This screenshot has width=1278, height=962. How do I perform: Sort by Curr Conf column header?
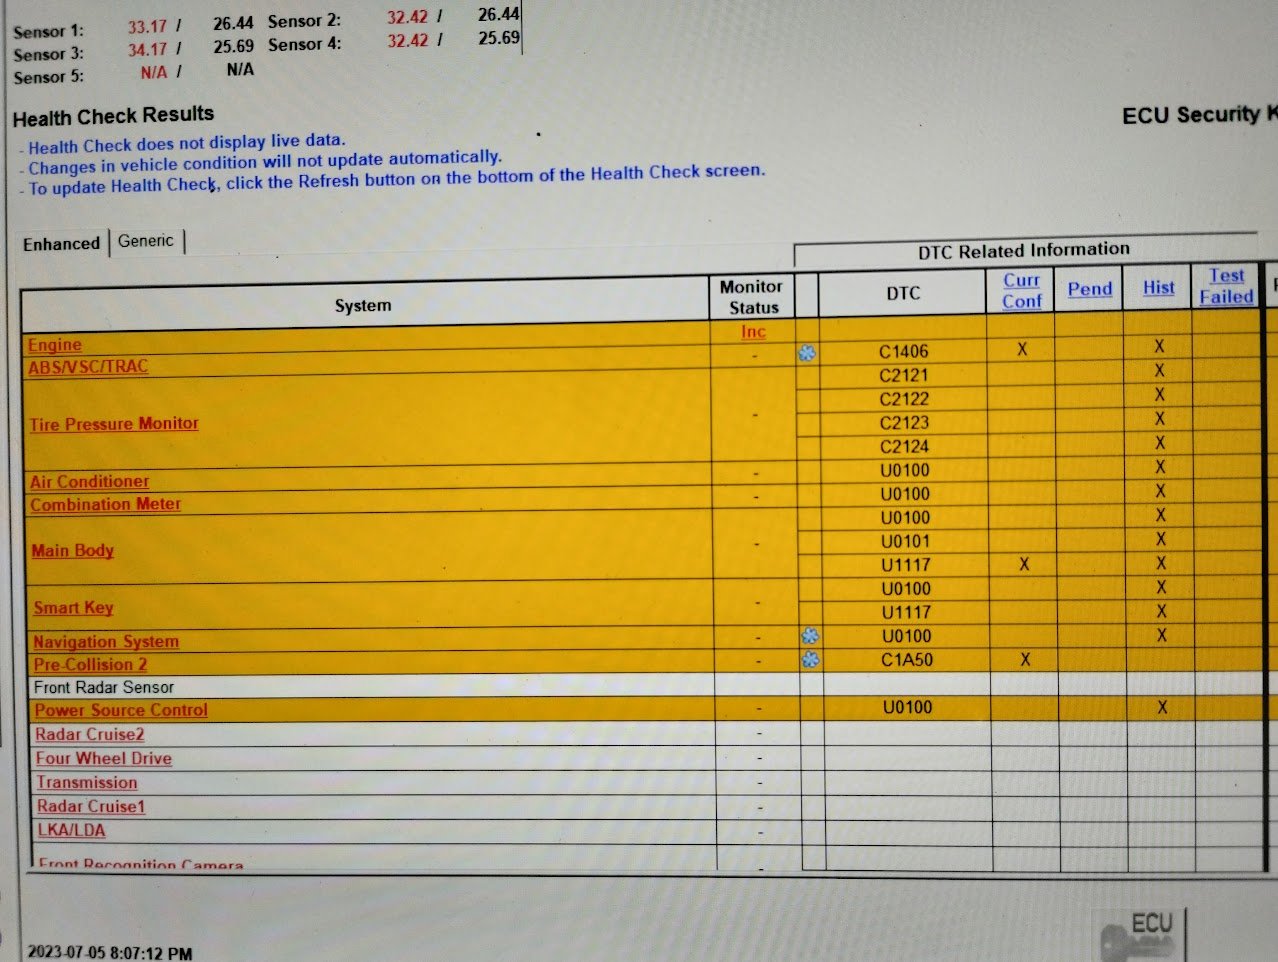click(x=1022, y=291)
